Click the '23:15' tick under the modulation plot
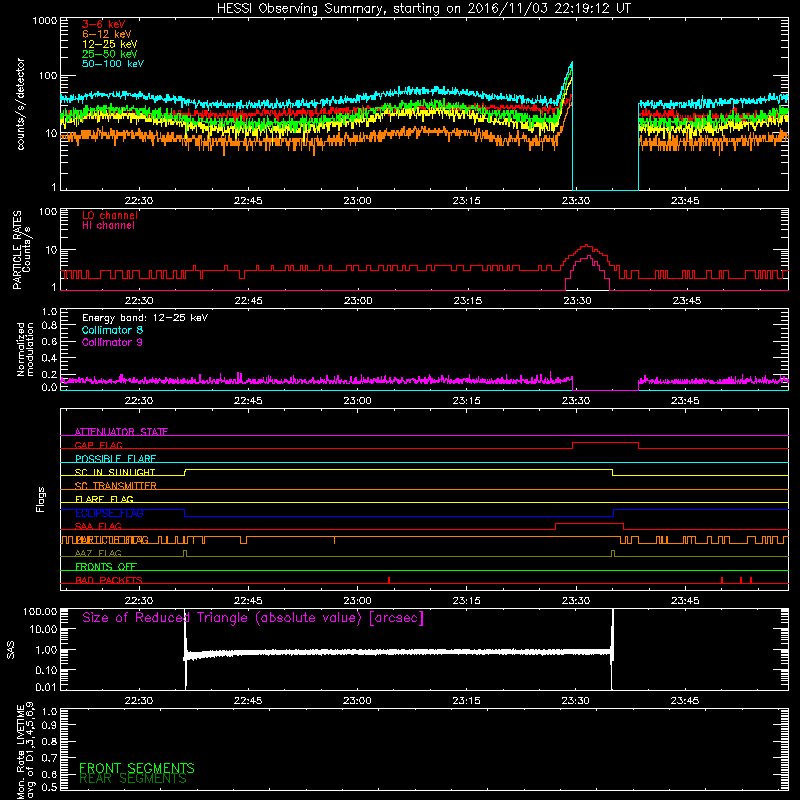 tap(466, 401)
